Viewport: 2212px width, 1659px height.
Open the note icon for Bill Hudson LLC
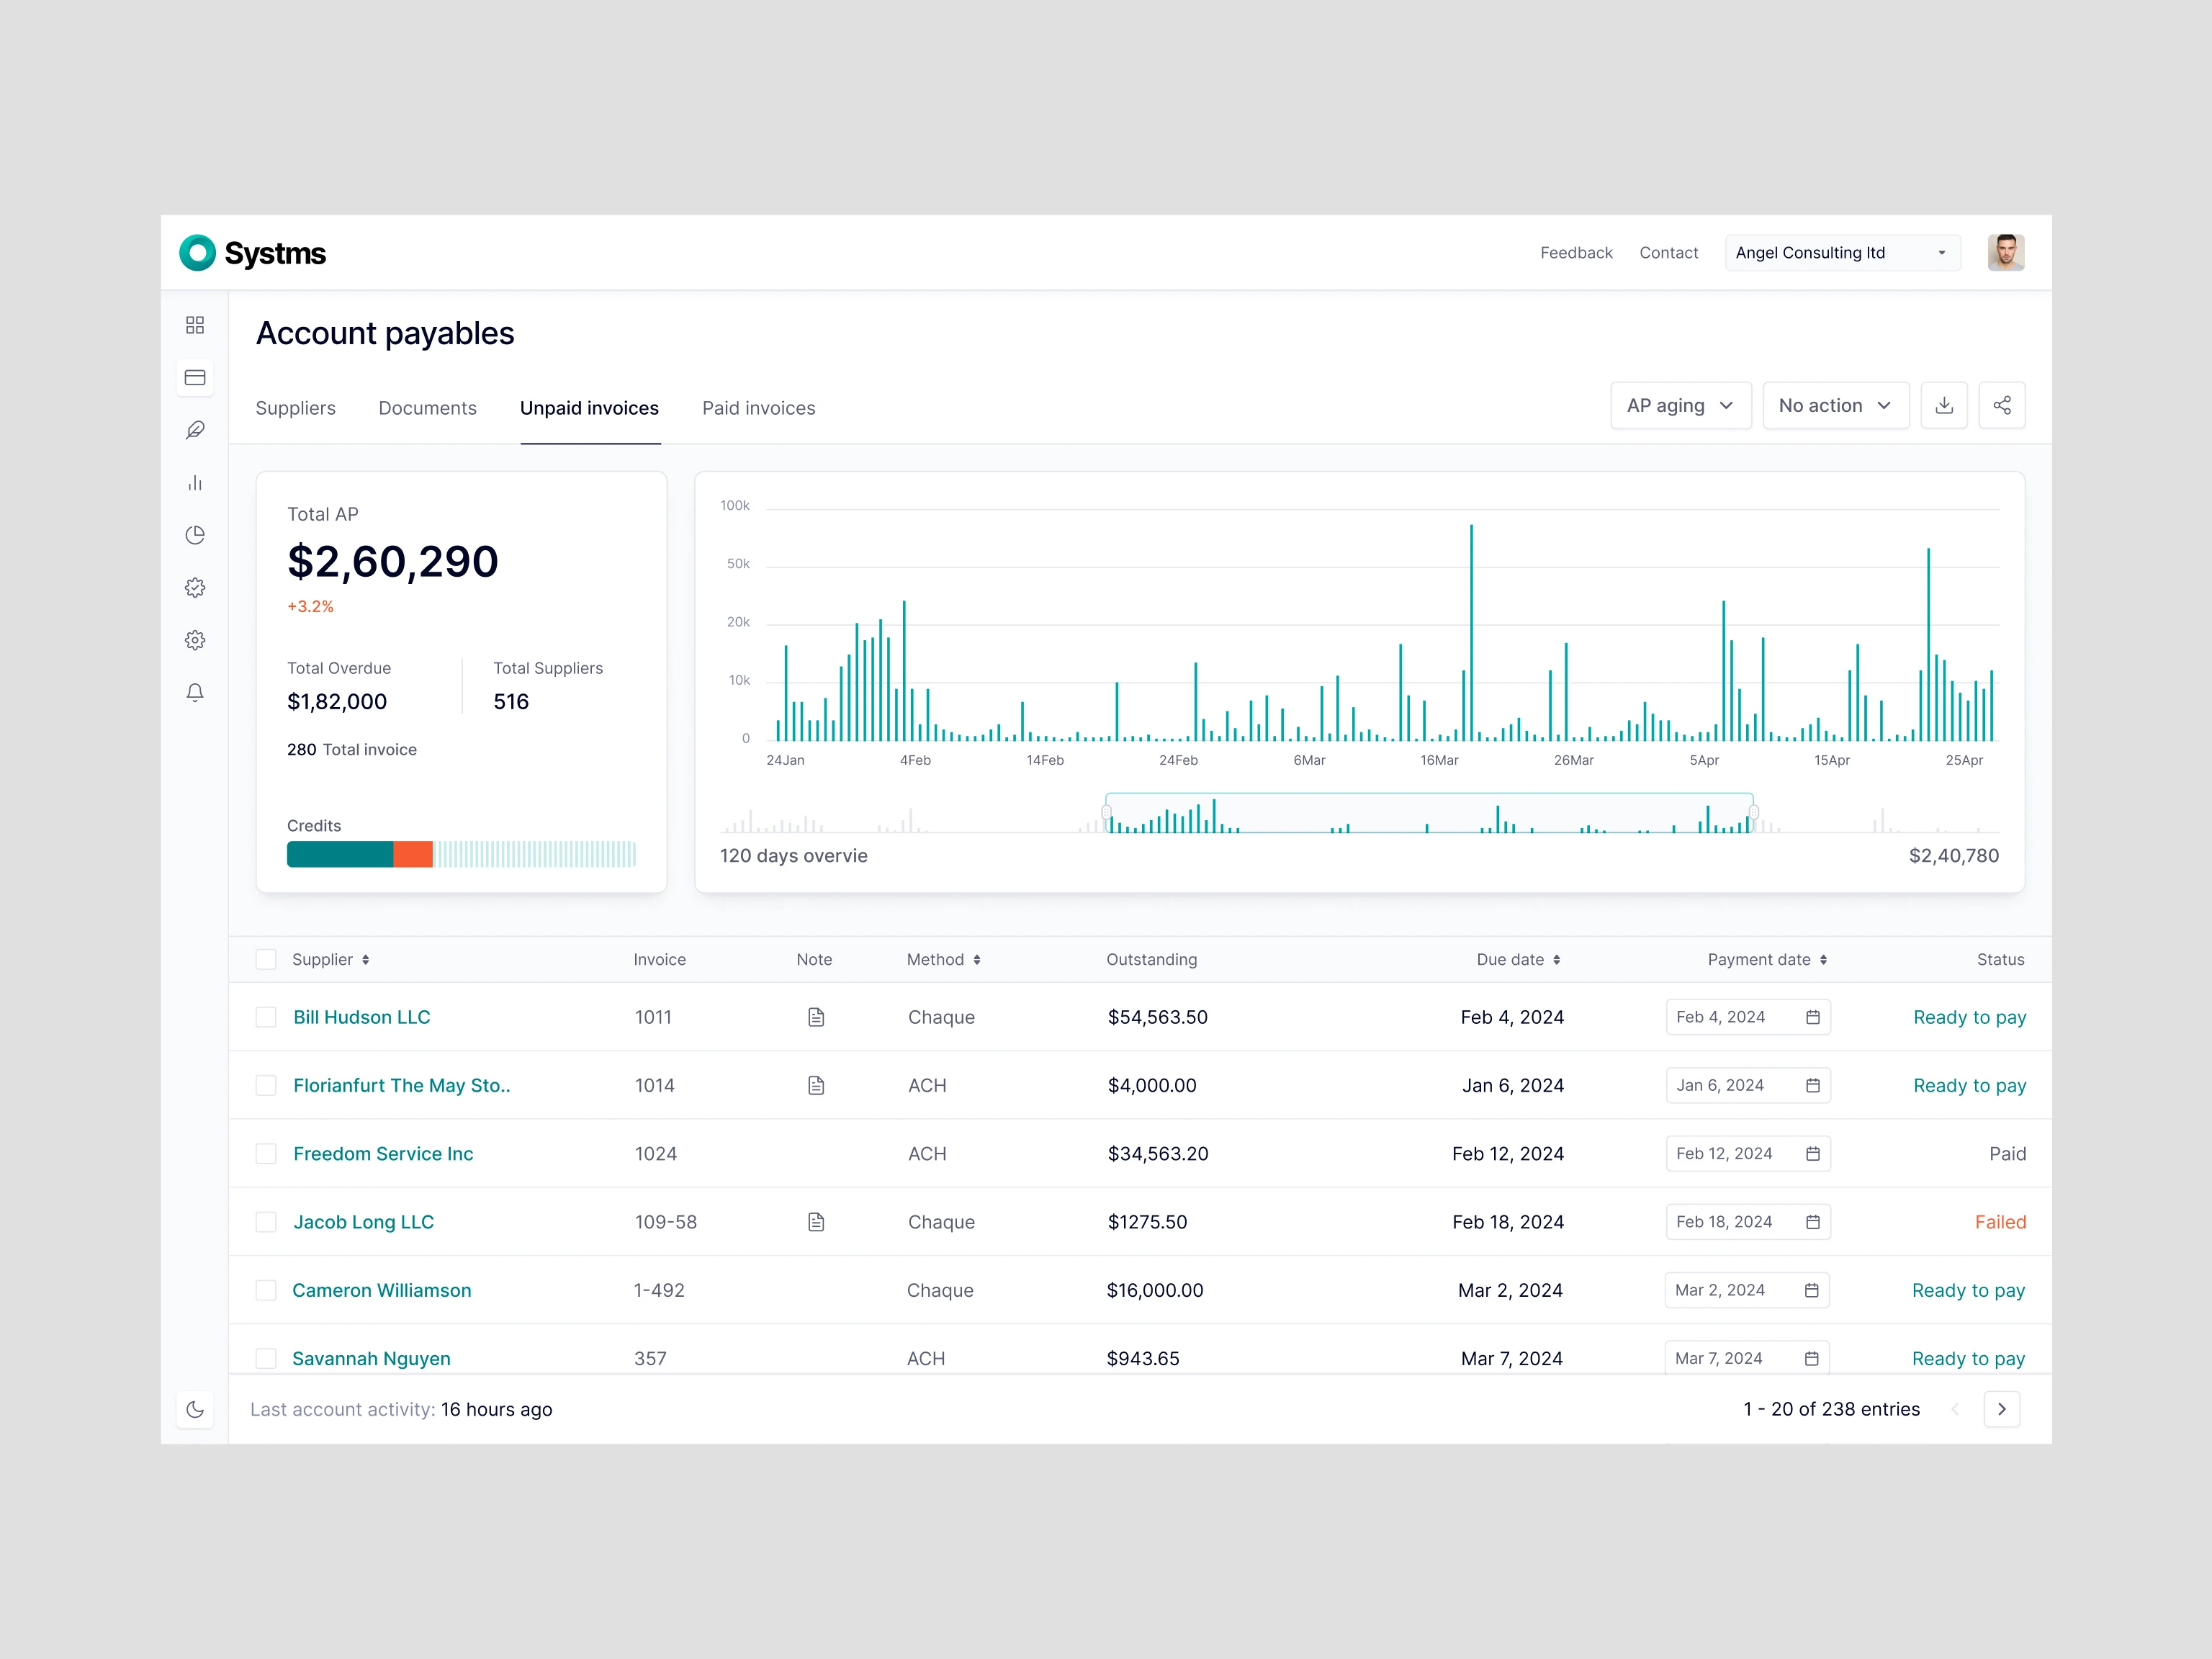point(816,1017)
